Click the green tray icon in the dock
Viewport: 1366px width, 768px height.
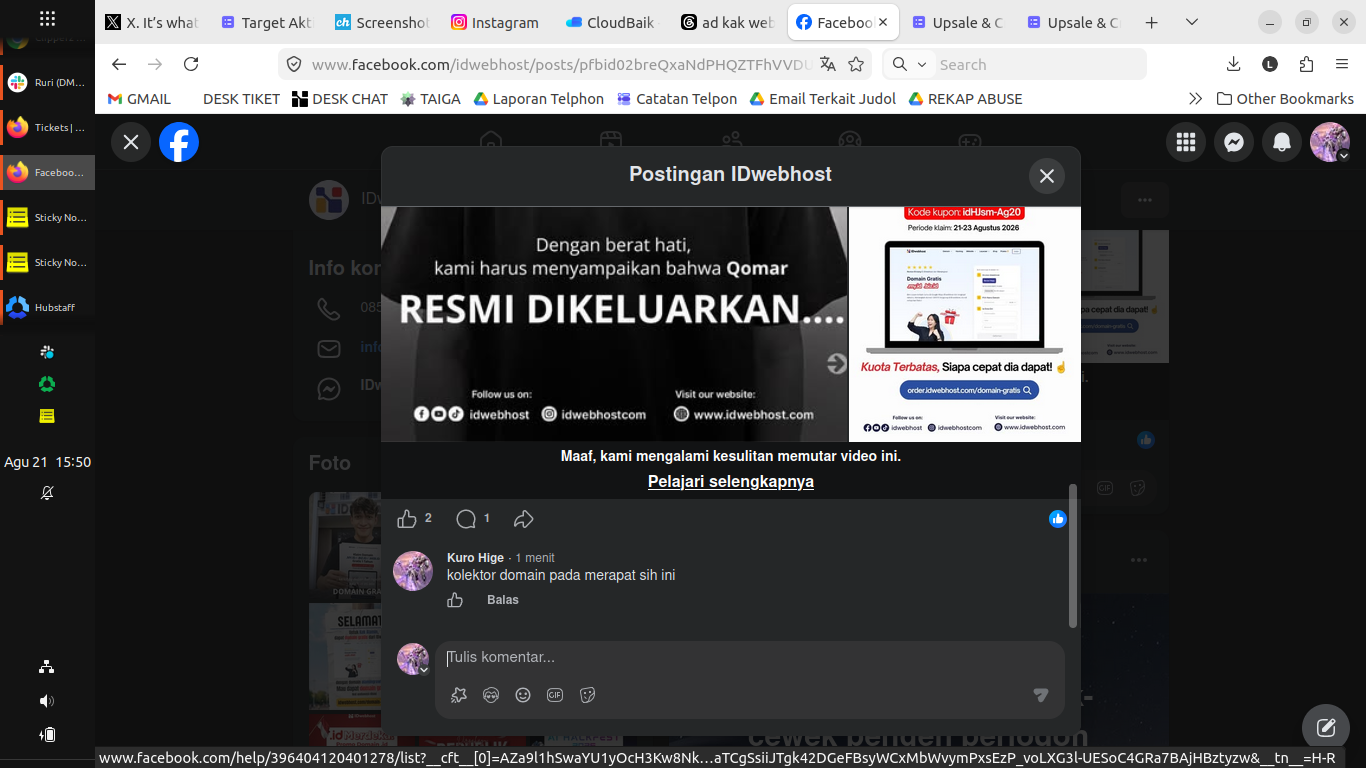pyautogui.click(x=47, y=384)
